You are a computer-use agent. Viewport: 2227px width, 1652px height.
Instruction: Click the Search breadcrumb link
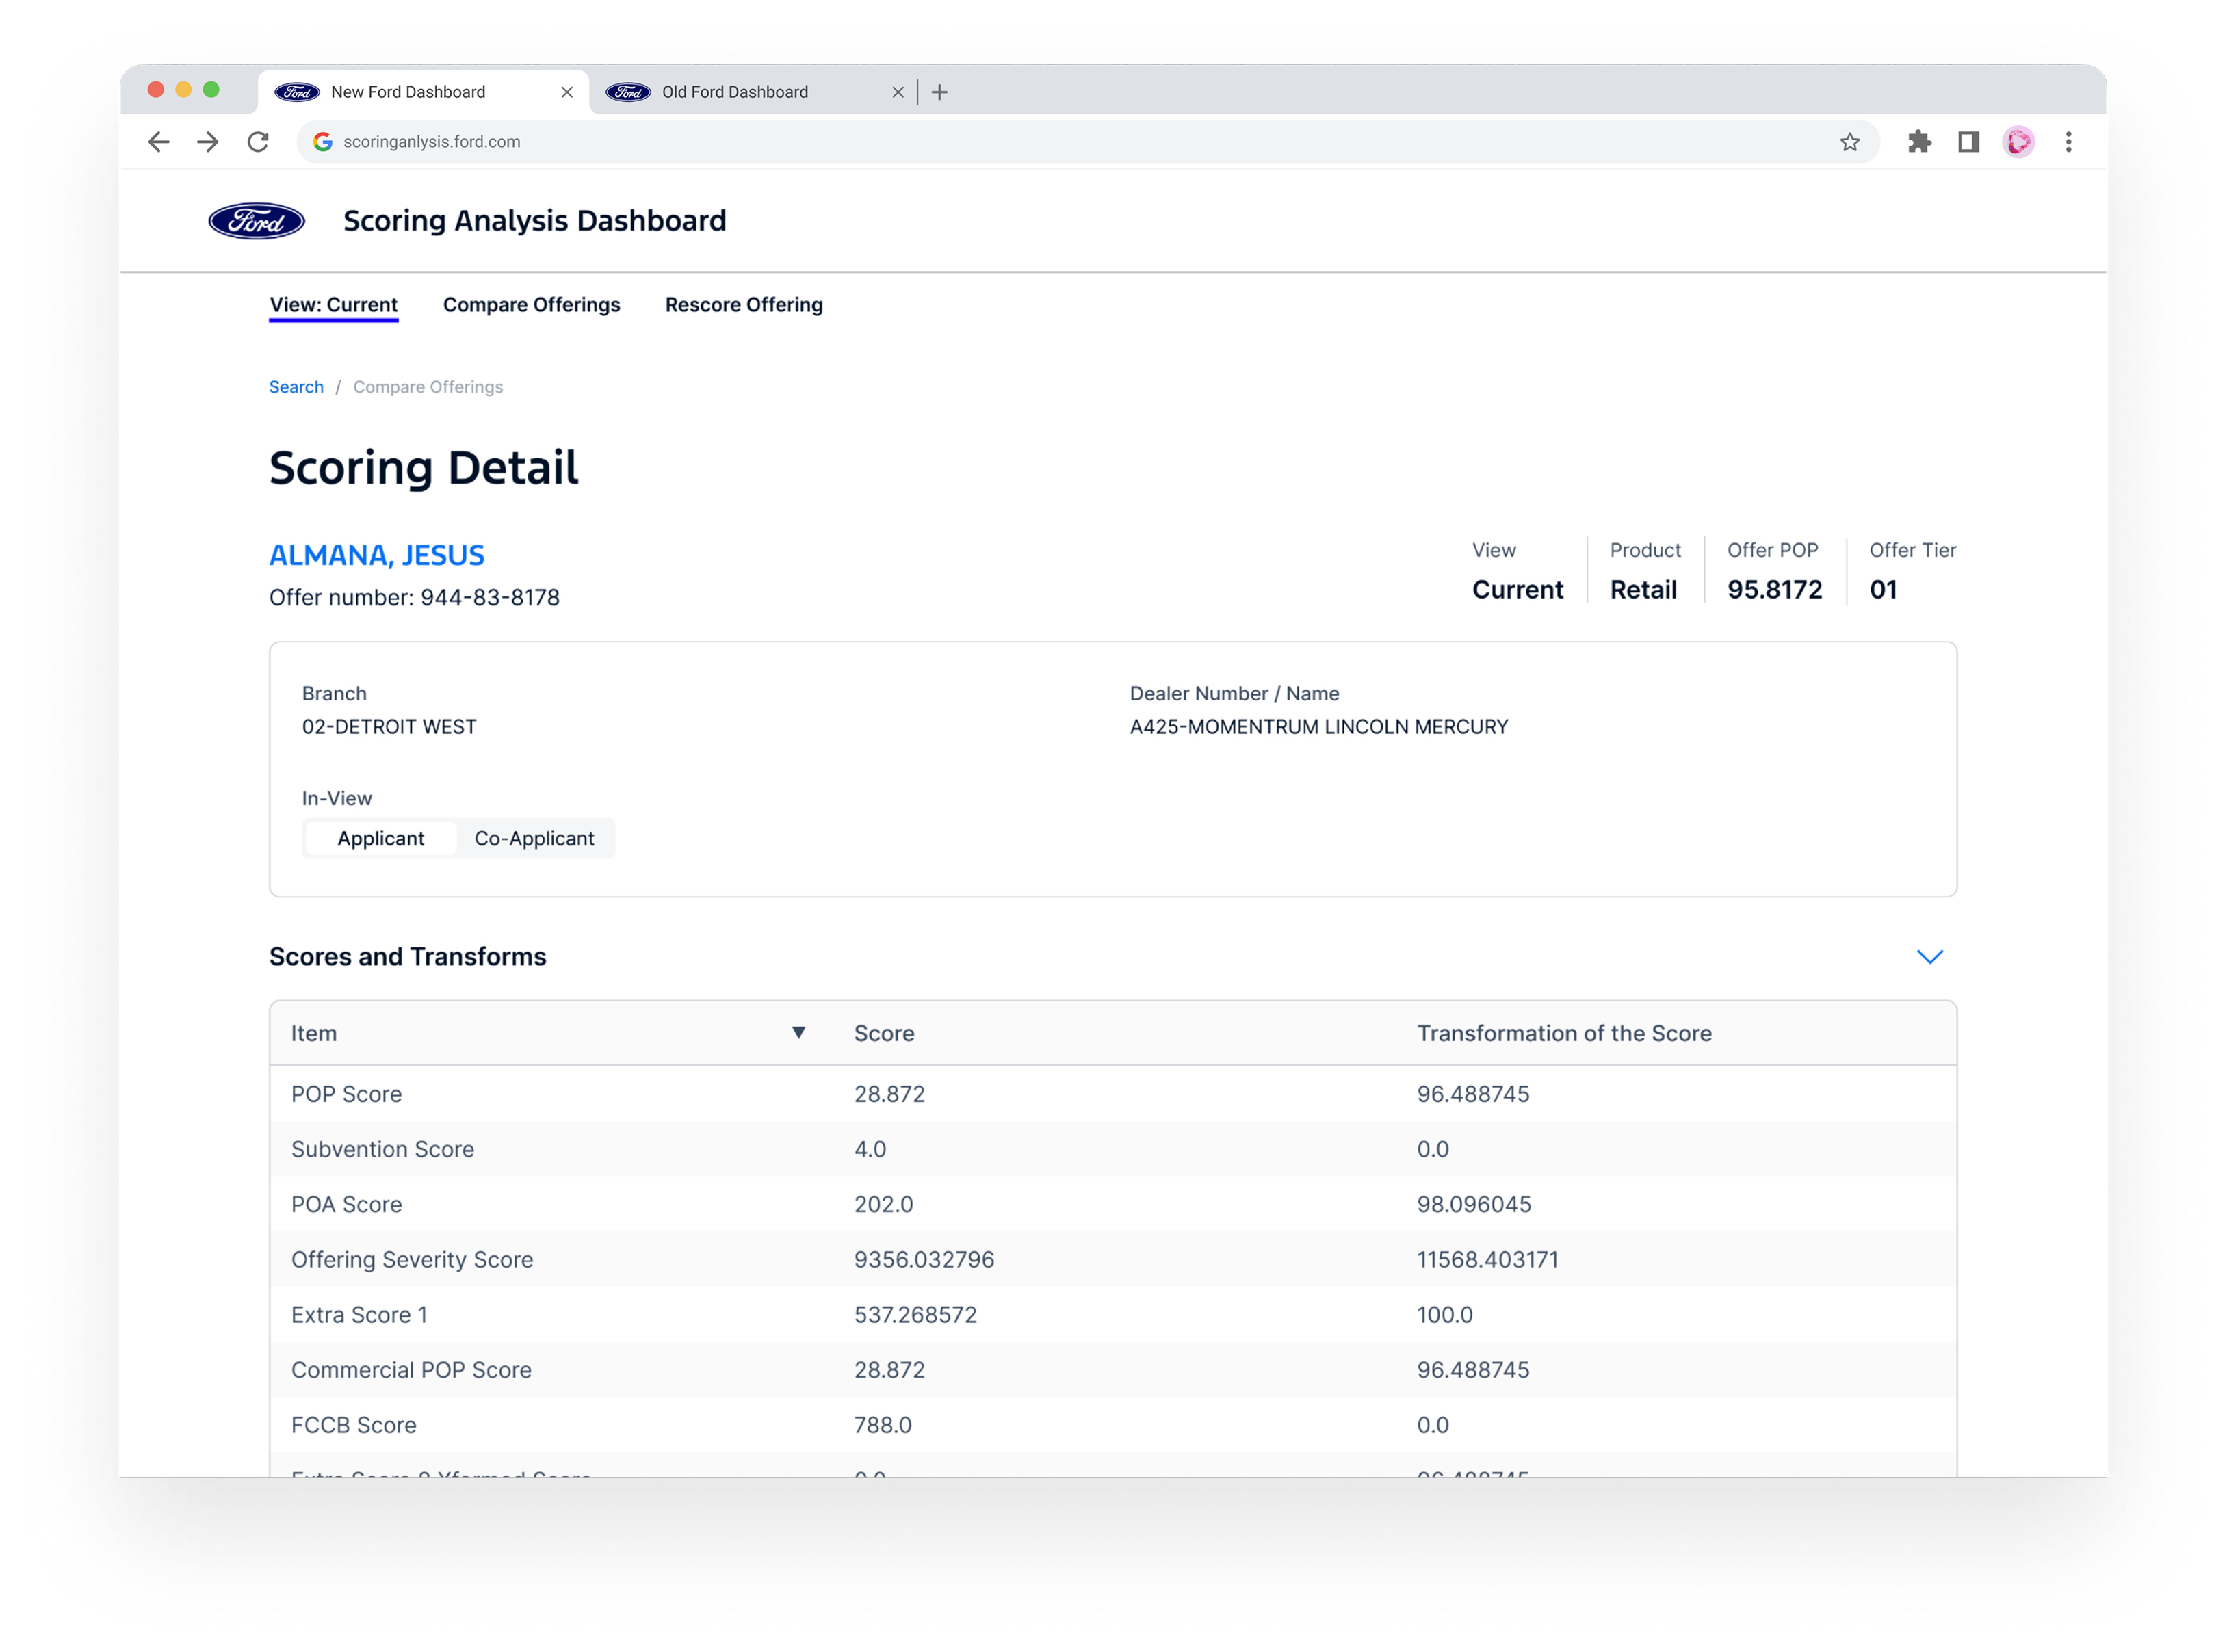click(x=296, y=387)
